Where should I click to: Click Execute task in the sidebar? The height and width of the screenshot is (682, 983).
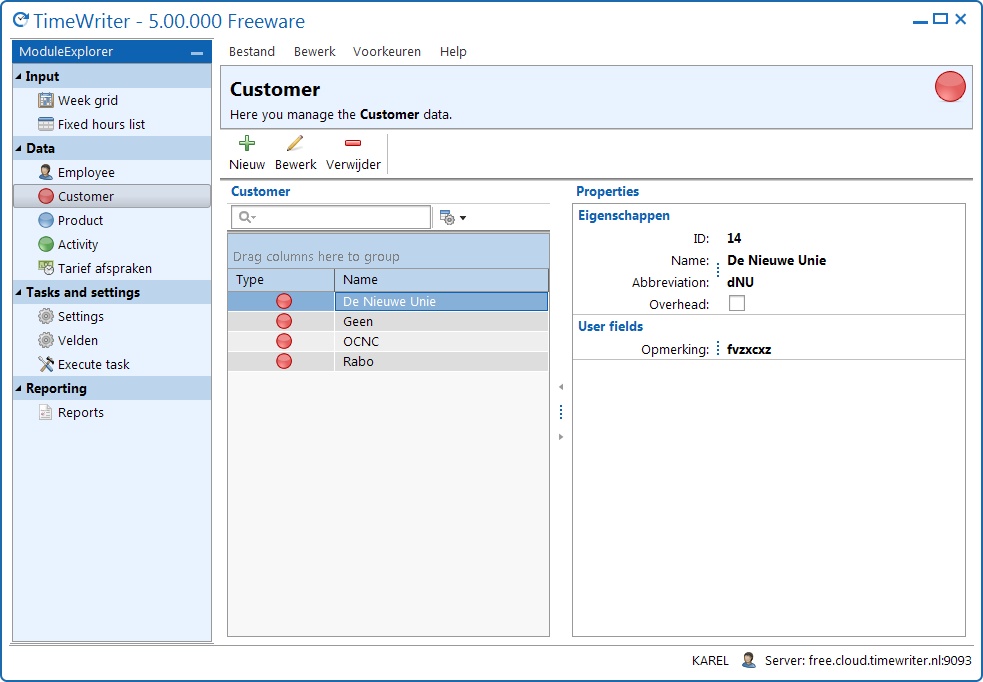point(93,364)
